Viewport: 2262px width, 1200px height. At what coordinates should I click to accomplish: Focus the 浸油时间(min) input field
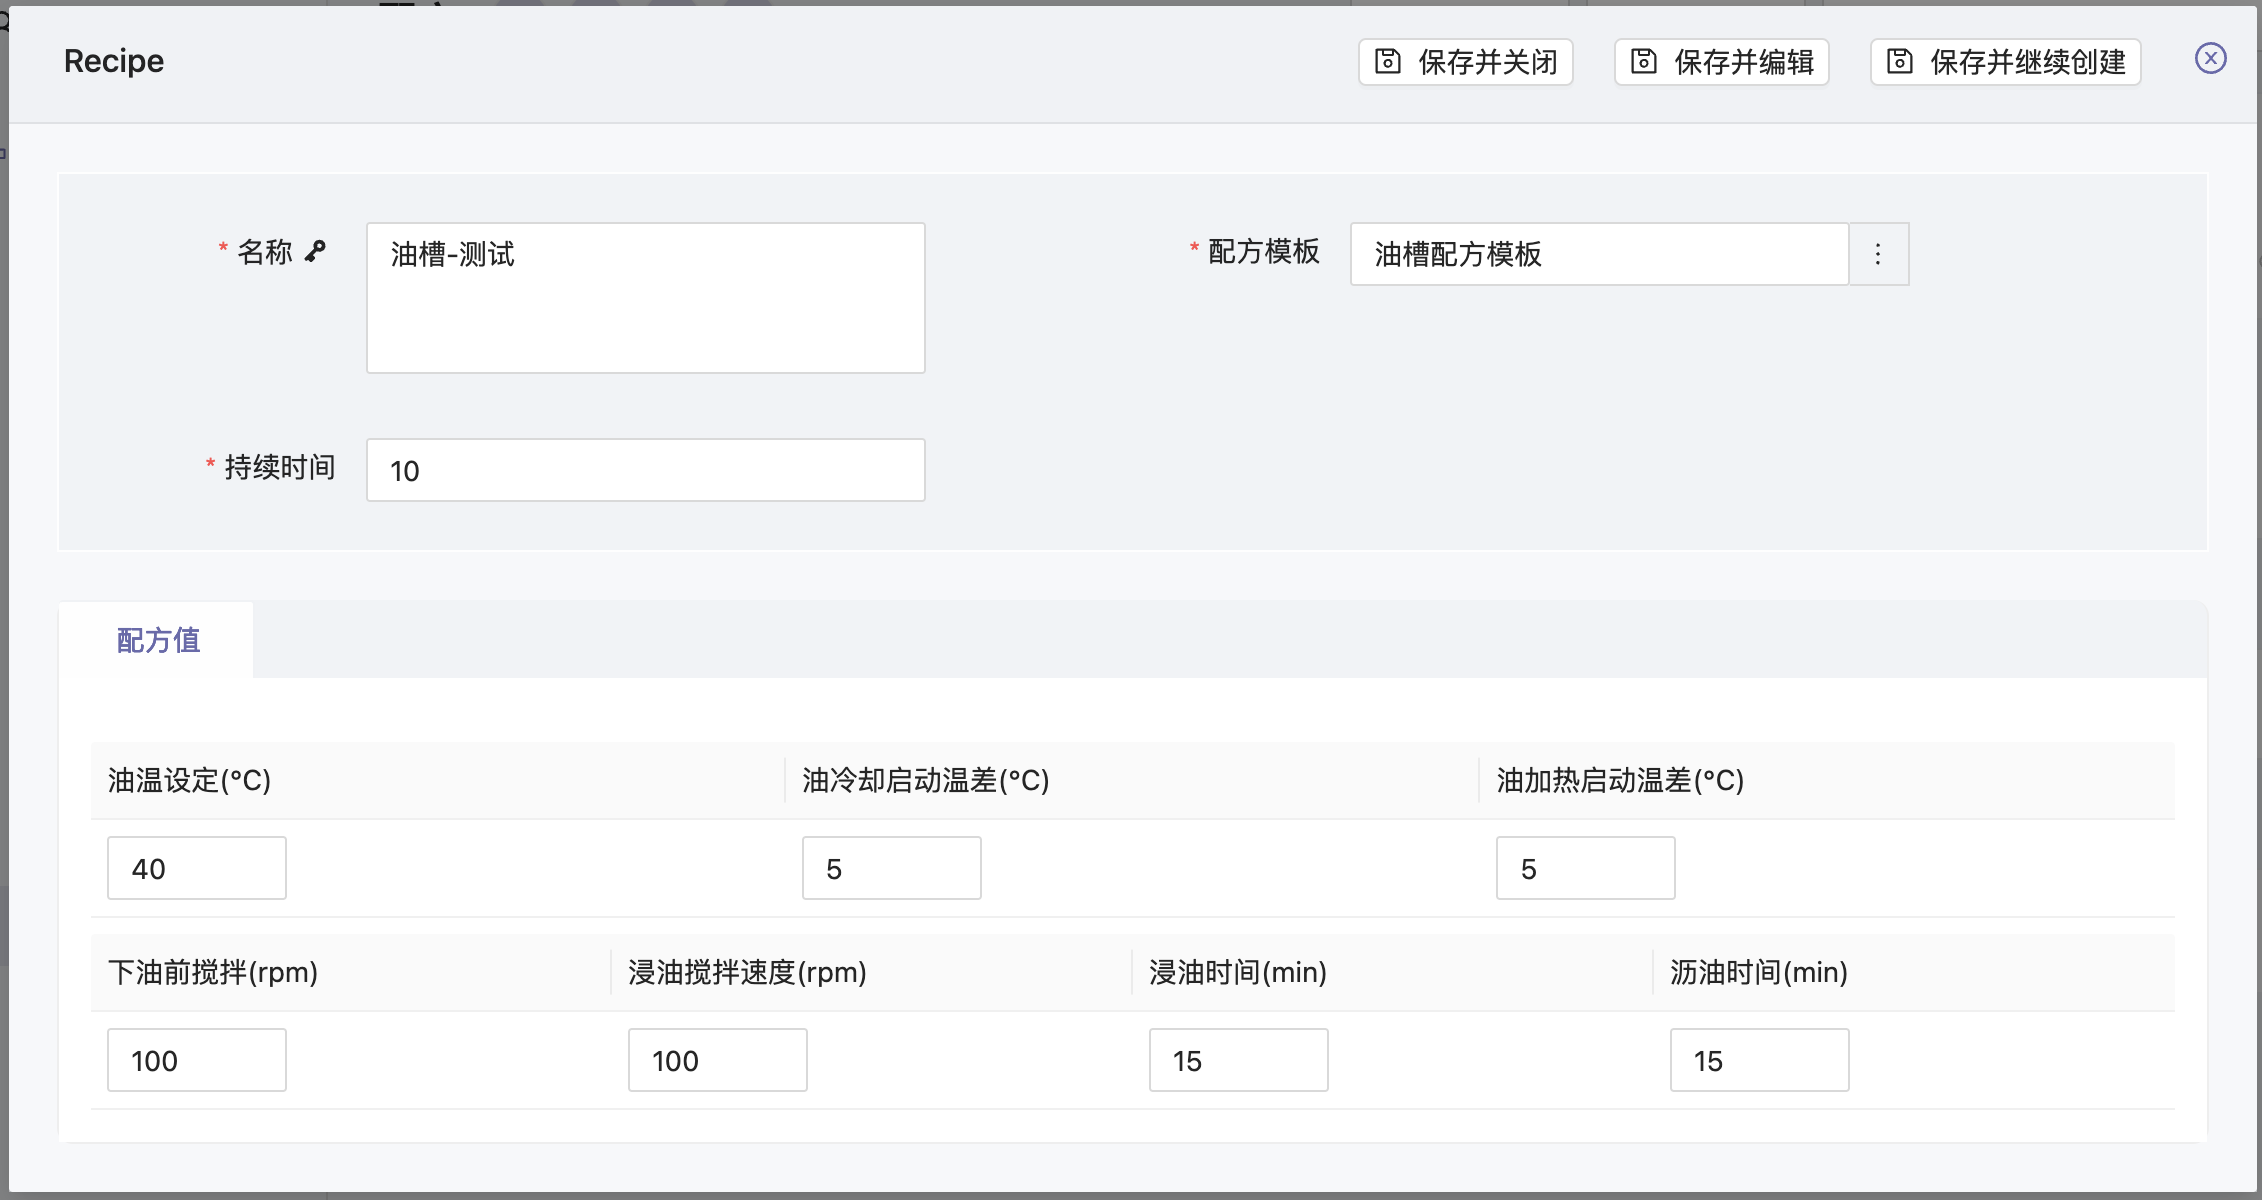(x=1238, y=1060)
